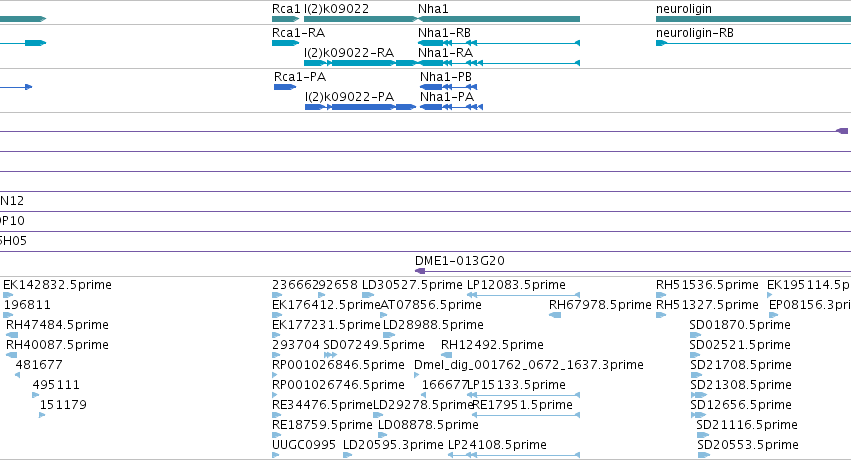Click the EK142832.5prime EST label
This screenshot has height=460, width=851.
pyautogui.click(x=57, y=285)
